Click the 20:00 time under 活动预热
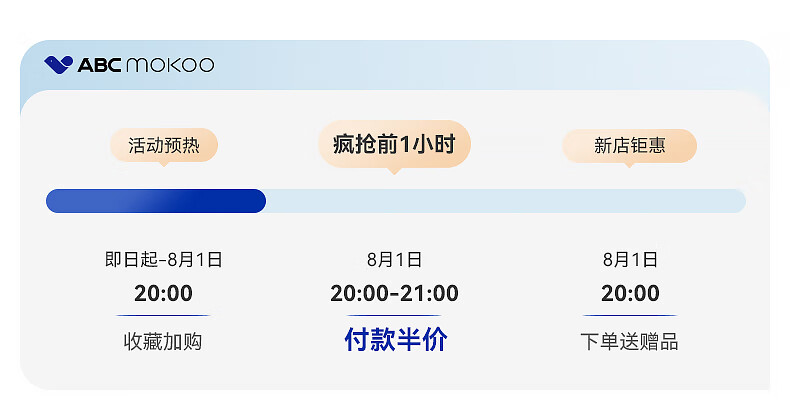Screen dimensions: 790x412 (x=163, y=293)
